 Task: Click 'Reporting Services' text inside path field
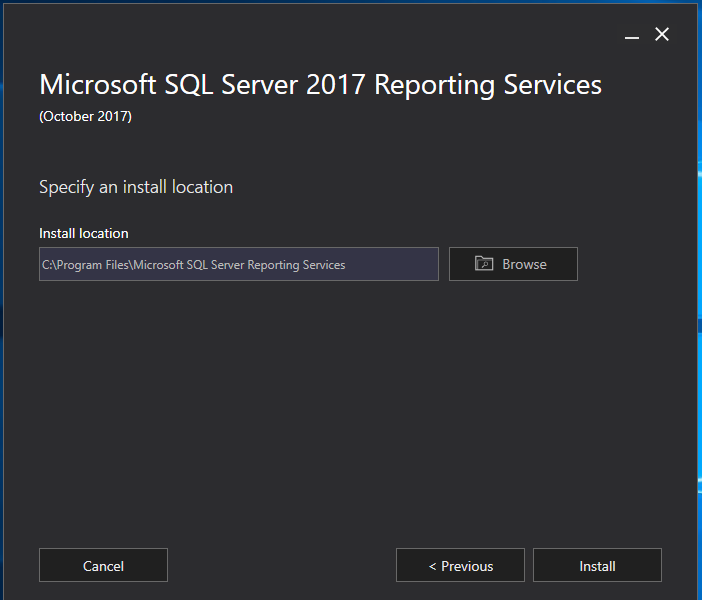tap(296, 265)
